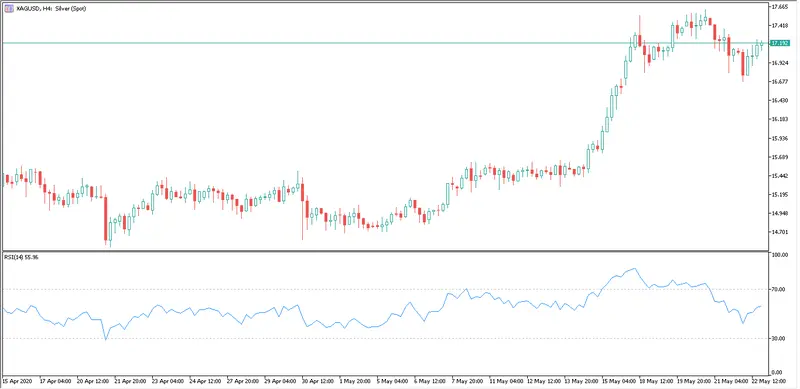Viewport: 800px width, 389px height.
Task: Click the 100.00 label on RSI scale
Action: pyautogui.click(x=780, y=255)
